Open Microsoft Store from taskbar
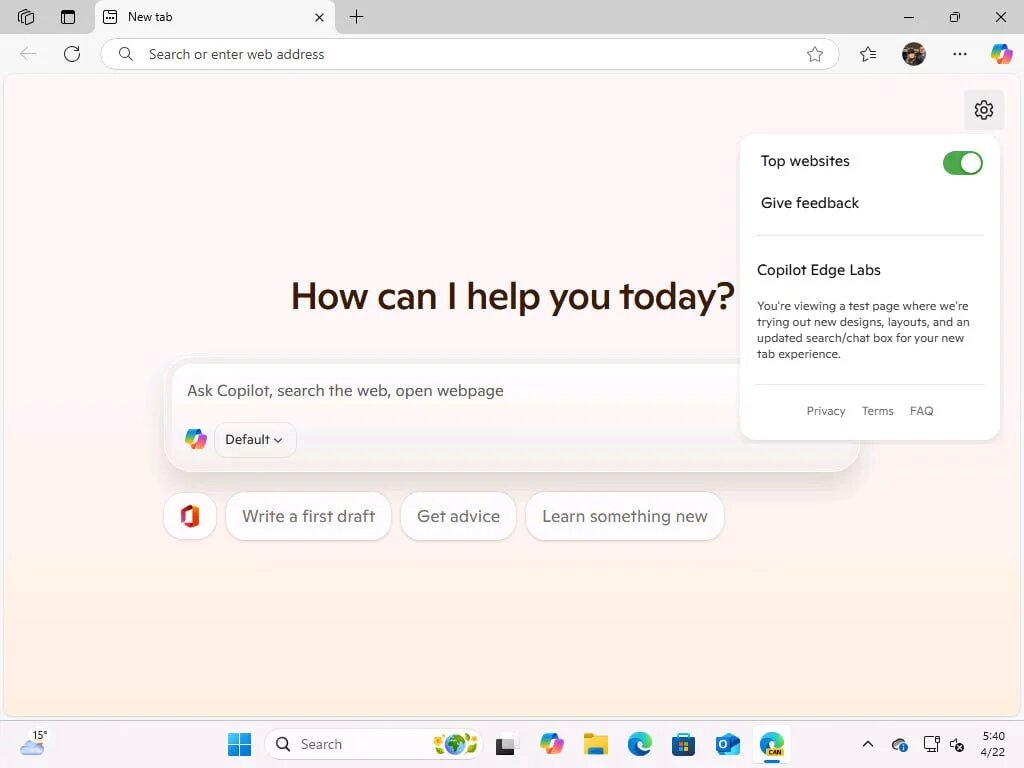Image resolution: width=1024 pixels, height=768 pixels. (683, 744)
